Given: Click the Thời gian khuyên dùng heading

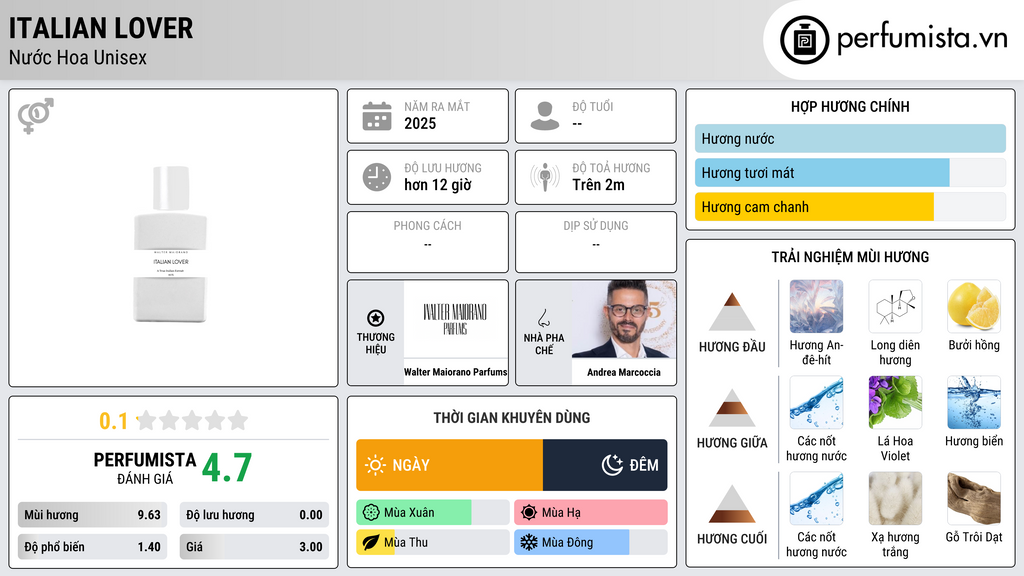Looking at the screenshot, I should click(x=512, y=418).
